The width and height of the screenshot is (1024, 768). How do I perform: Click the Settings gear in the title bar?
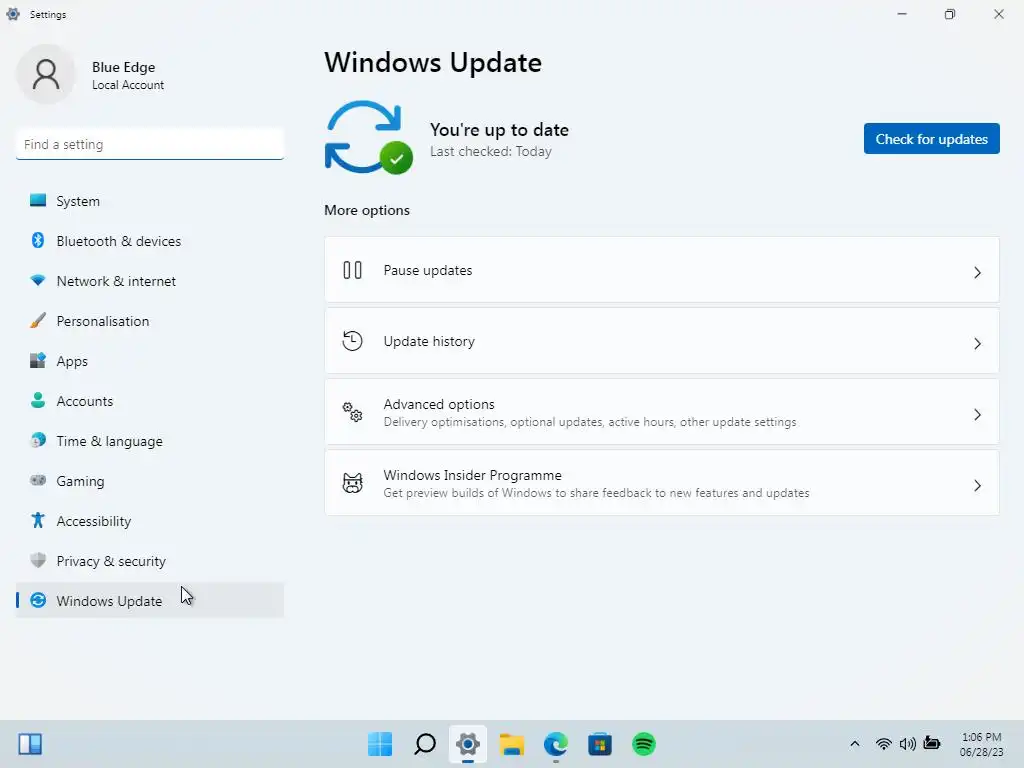pyautogui.click(x=13, y=14)
